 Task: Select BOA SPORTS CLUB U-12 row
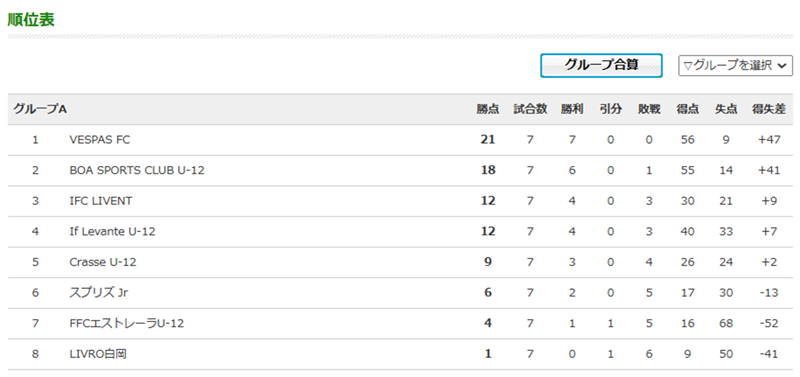coord(400,170)
